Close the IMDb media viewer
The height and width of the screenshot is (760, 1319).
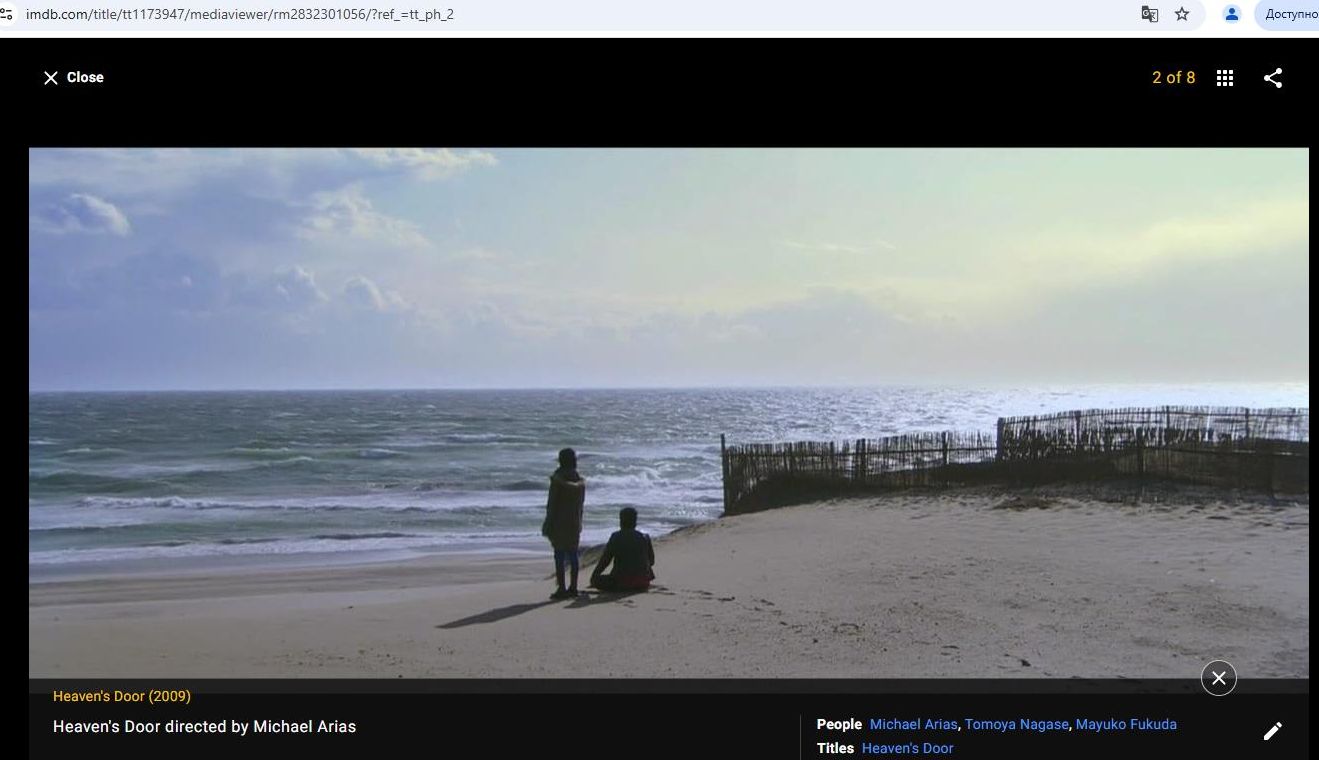tap(73, 78)
